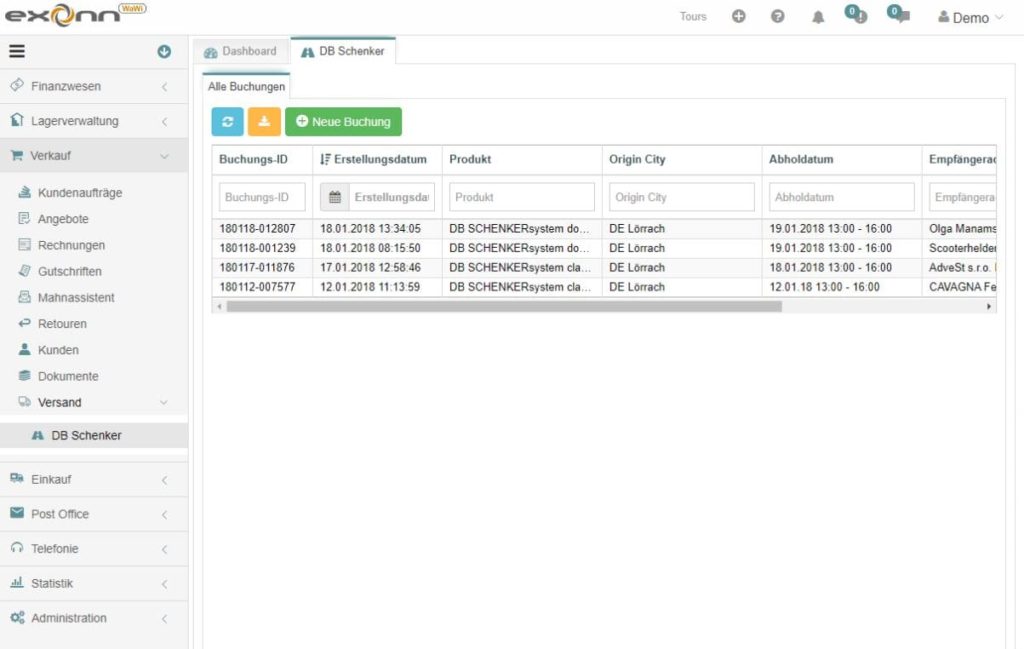
Task: Select DB Schenker in the sidebar
Action: [94, 435]
